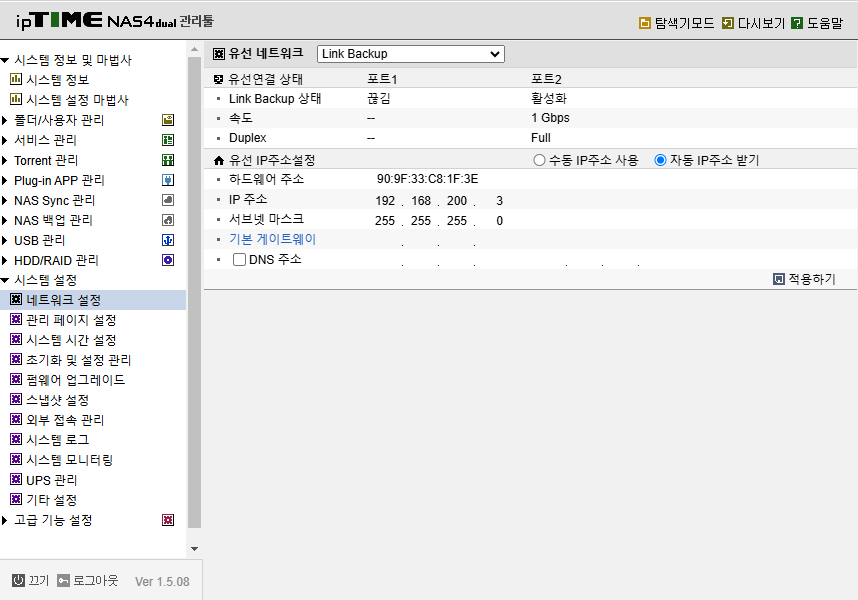Click the 시스템 설정 마법사 chart icon
Image resolution: width=858 pixels, height=600 pixels.
tap(16, 100)
